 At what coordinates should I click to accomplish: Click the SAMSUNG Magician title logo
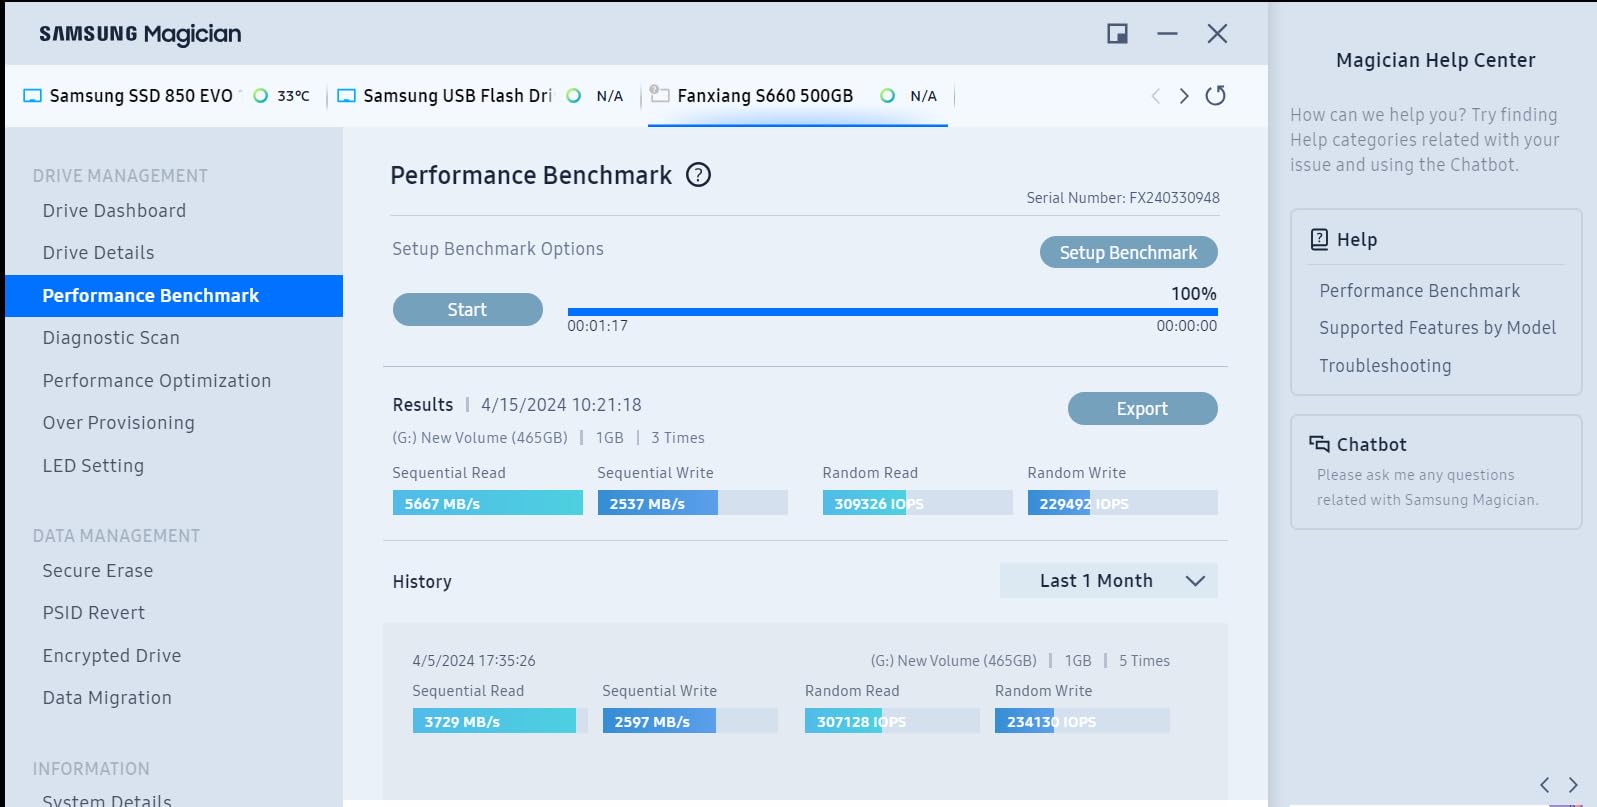140,35
